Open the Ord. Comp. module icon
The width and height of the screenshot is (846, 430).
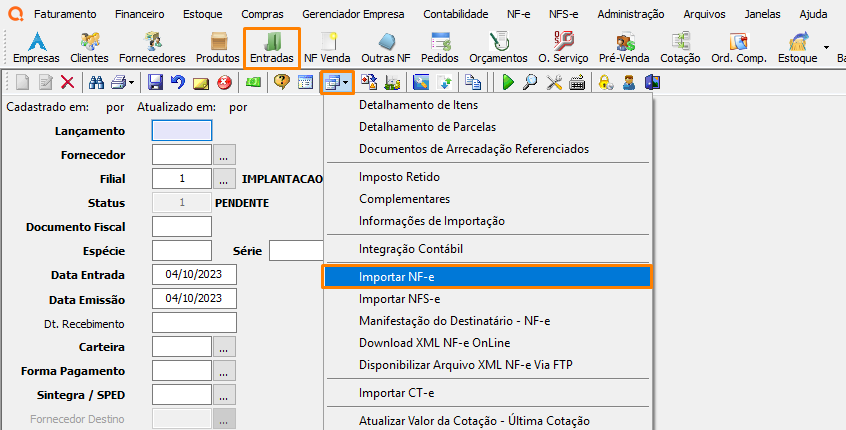pyautogui.click(x=739, y=47)
